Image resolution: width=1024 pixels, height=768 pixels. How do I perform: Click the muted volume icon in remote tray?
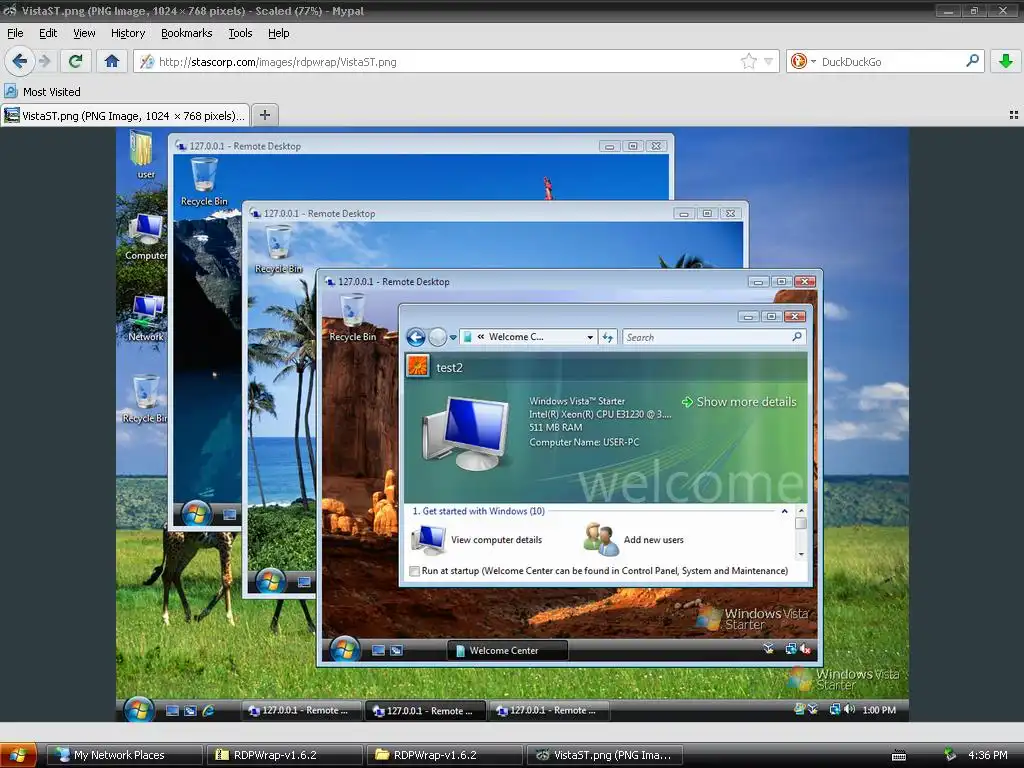(806, 649)
